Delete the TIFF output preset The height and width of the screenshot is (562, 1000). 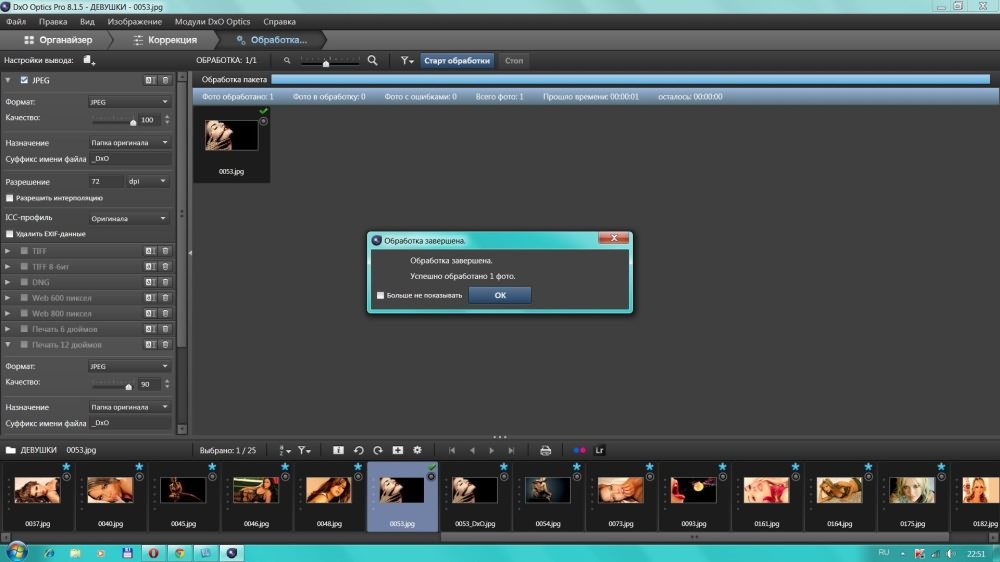click(x=165, y=251)
